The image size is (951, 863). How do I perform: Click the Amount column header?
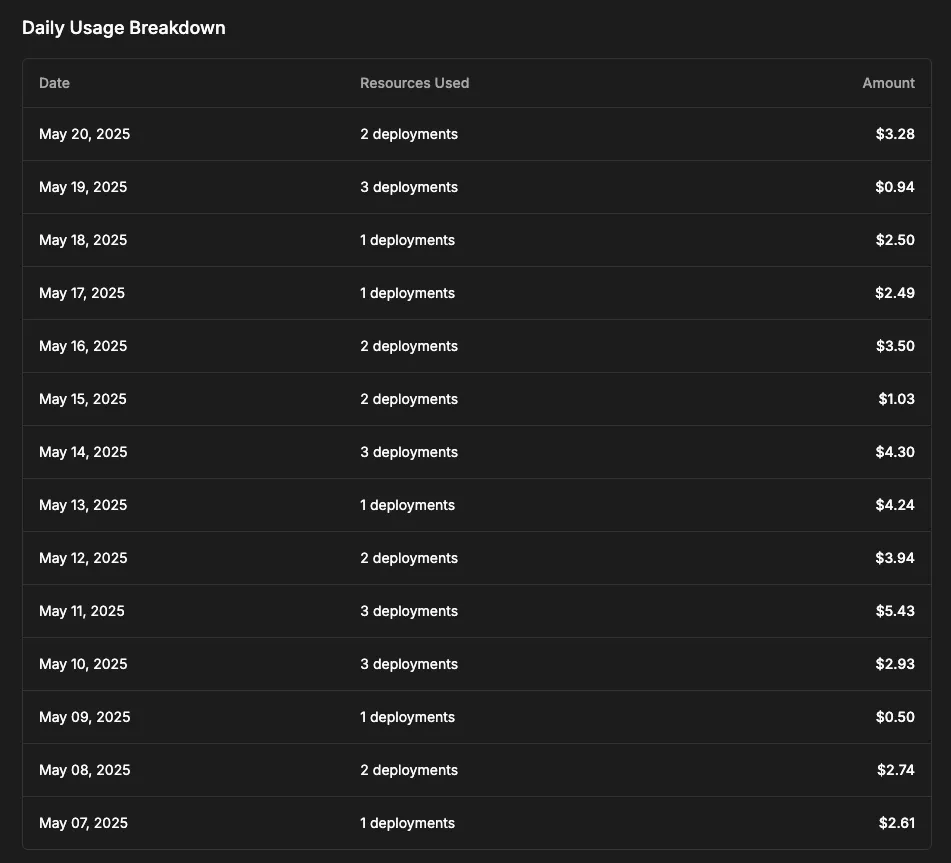[888, 83]
